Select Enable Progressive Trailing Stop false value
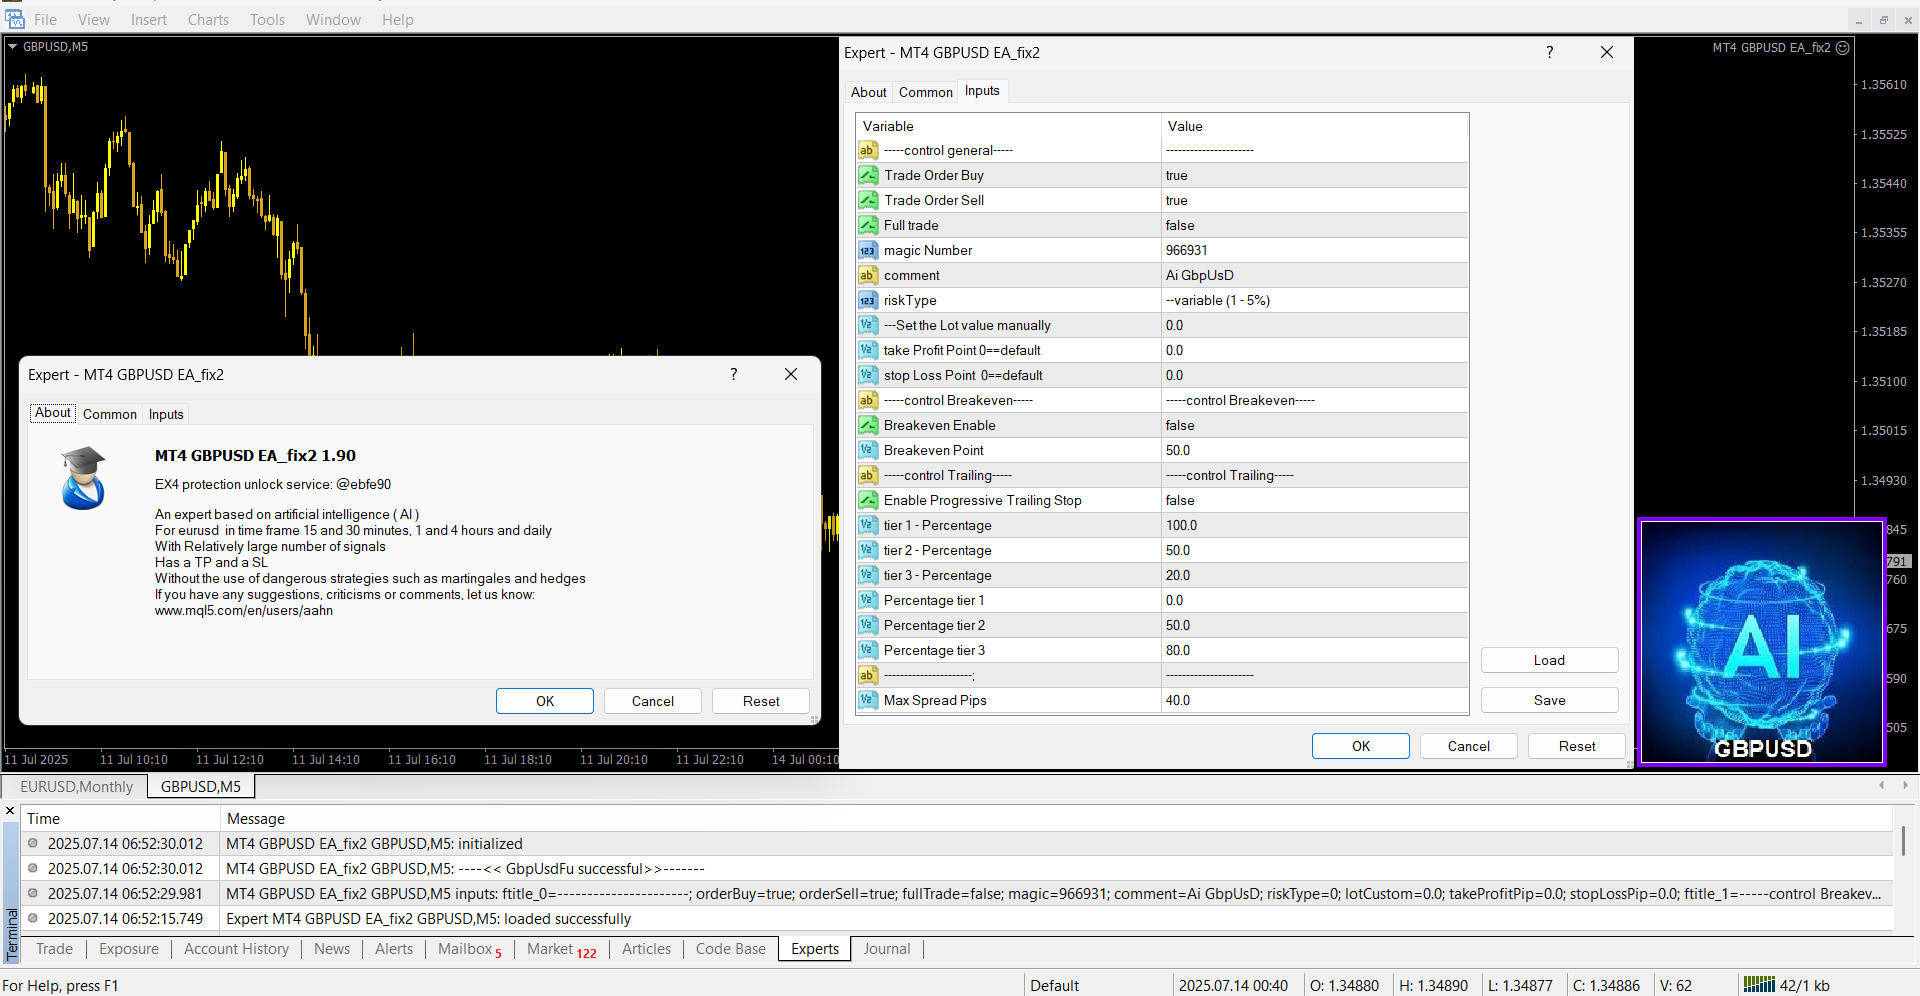Screen dimensions: 1920x996 tap(1180, 500)
